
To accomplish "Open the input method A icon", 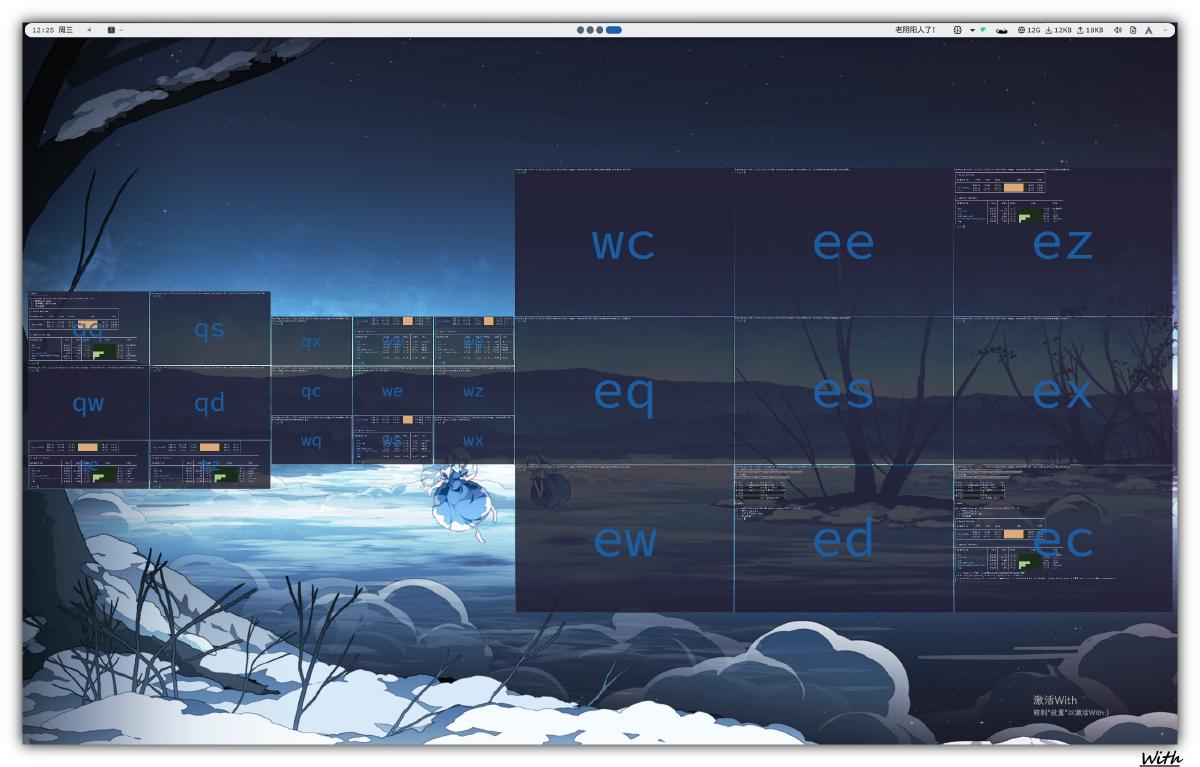I will click(1149, 30).
